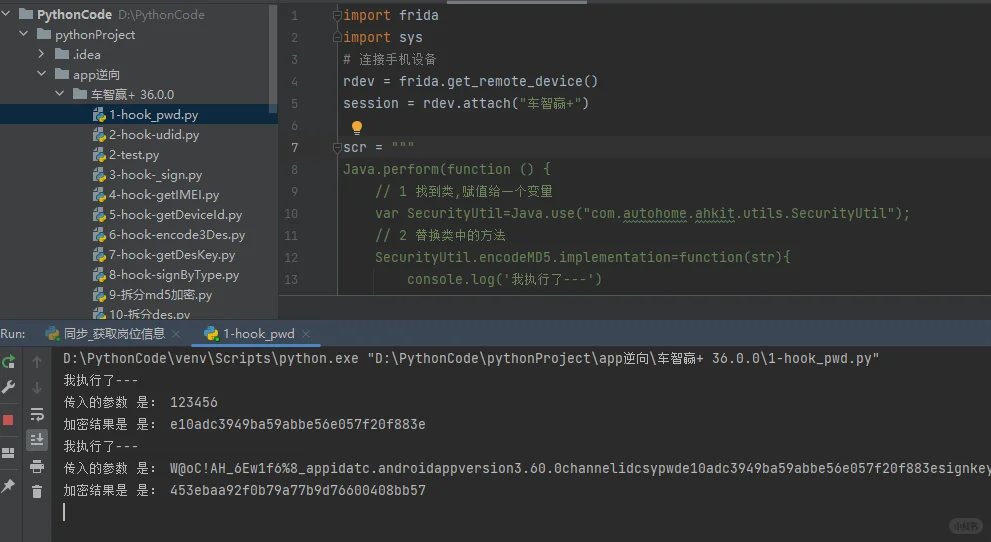Place cursor on 'import frida' line
The width and height of the screenshot is (991, 542).
tap(391, 15)
